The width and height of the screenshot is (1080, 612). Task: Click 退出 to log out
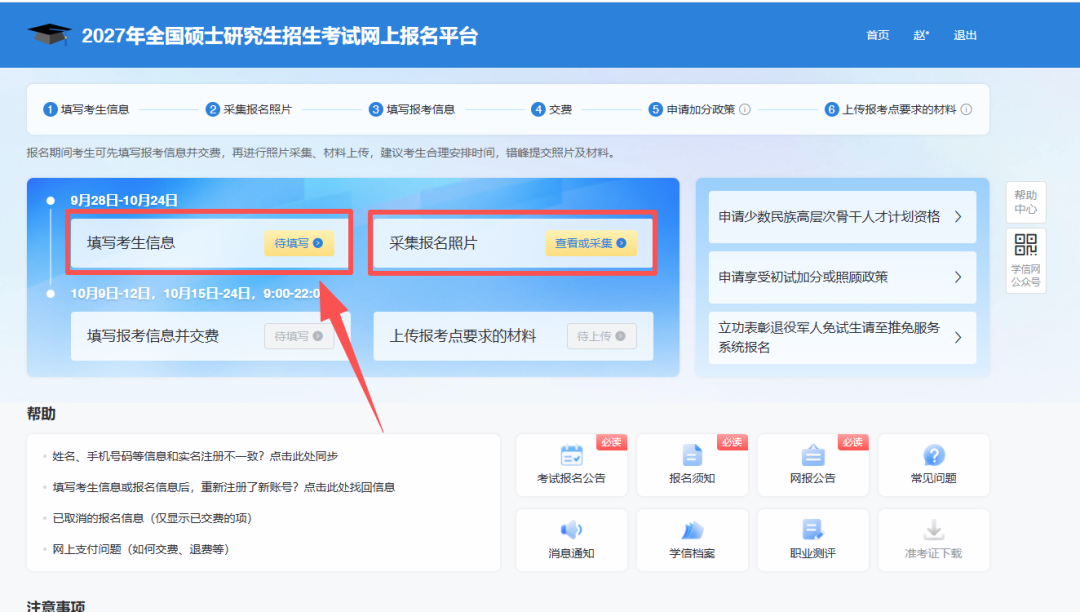[965, 35]
